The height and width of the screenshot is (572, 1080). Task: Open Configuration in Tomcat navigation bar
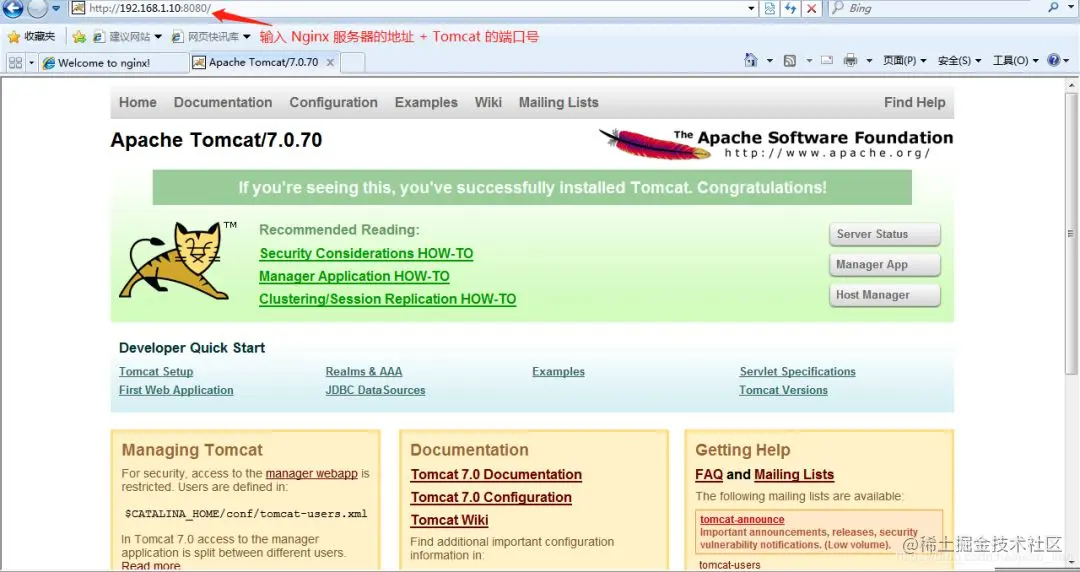[x=333, y=102]
